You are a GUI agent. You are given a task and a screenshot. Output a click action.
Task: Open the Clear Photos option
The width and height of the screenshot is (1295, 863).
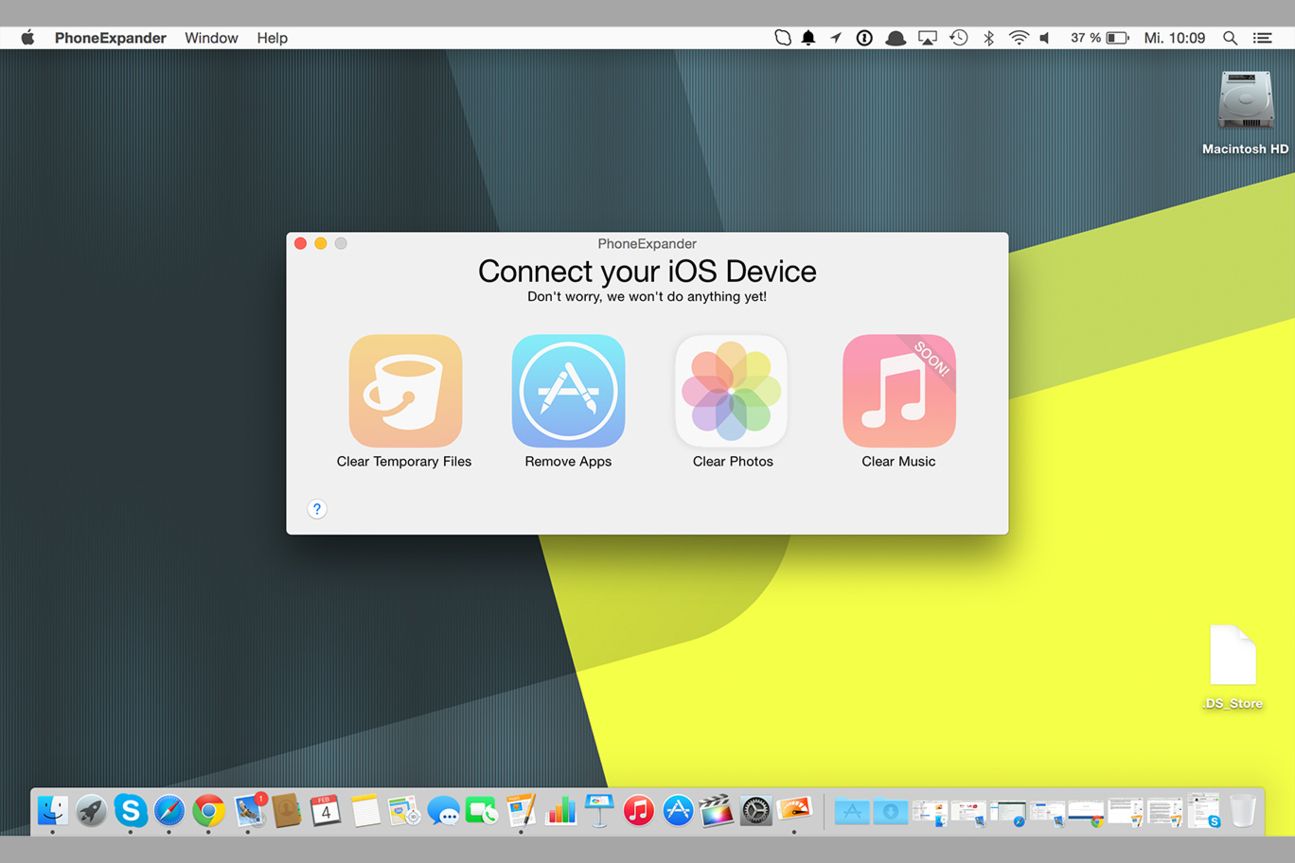coord(731,391)
